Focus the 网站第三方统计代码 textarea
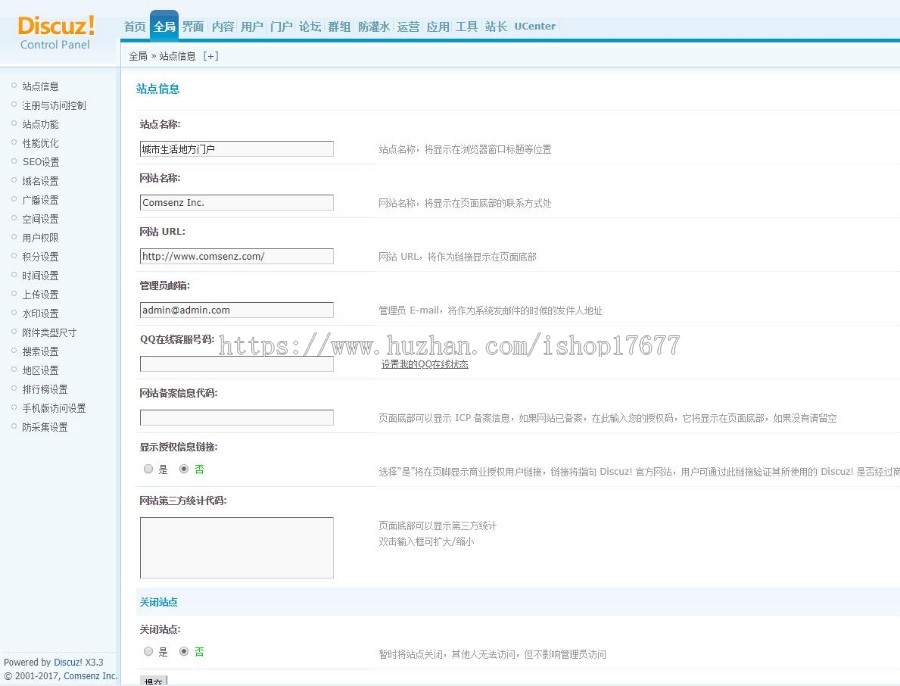The width and height of the screenshot is (900, 686). coord(236,548)
